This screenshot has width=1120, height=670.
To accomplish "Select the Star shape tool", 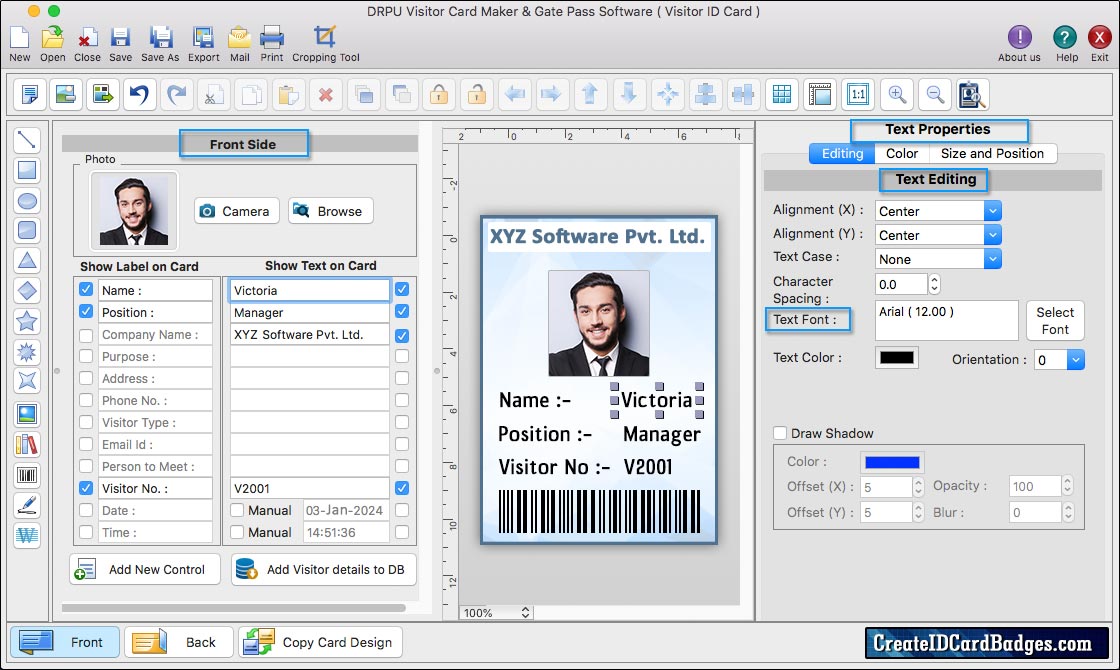I will (x=27, y=321).
